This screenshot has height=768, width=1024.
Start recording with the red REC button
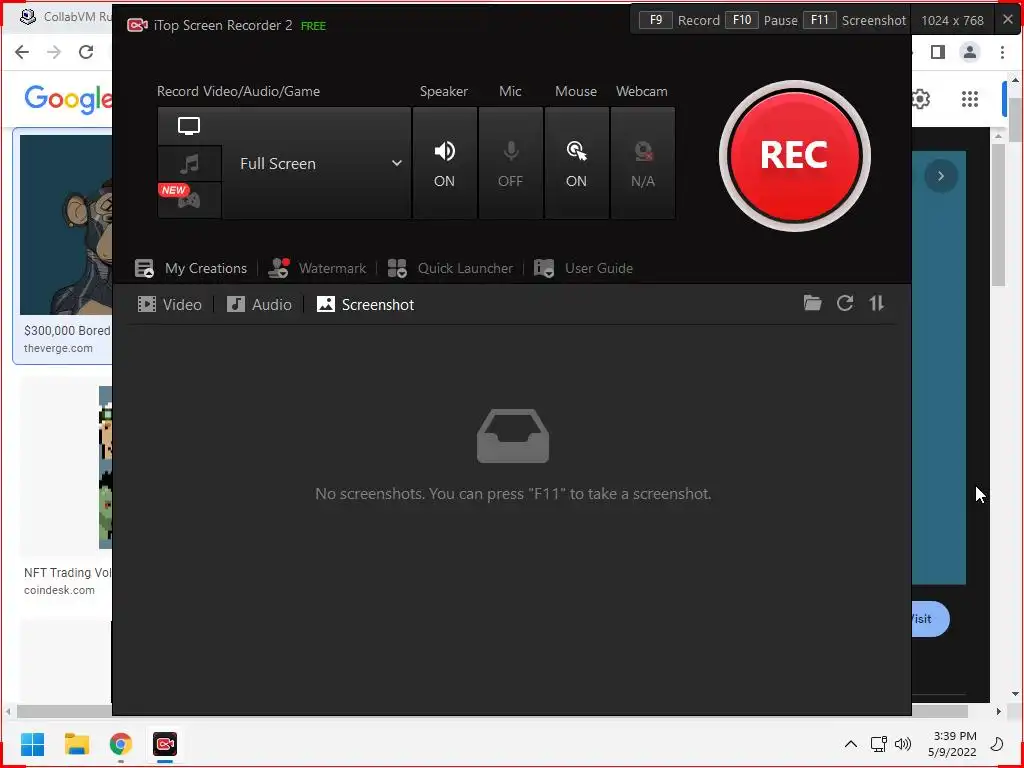pos(794,155)
